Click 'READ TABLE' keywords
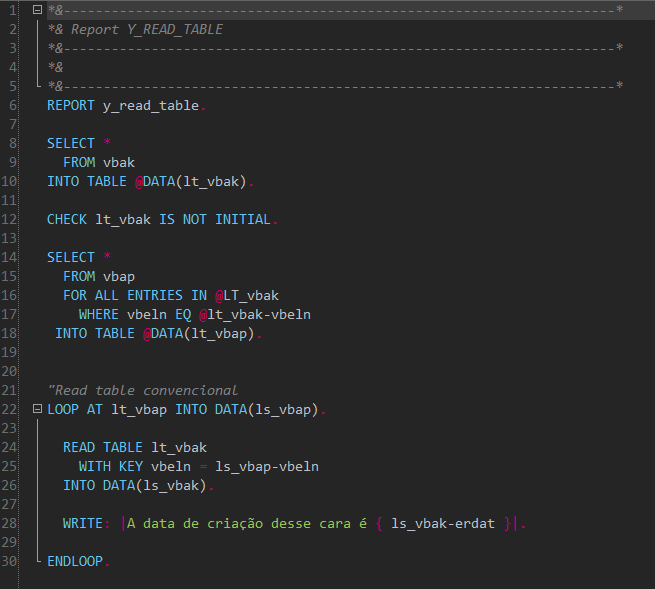655x589 pixels. (x=103, y=447)
